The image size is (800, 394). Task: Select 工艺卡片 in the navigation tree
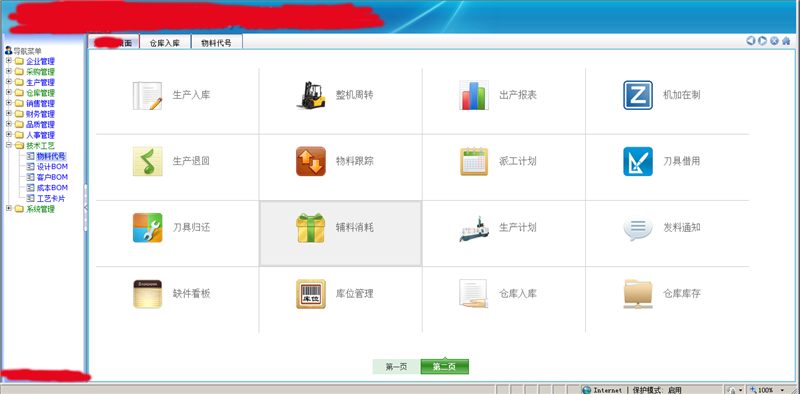click(51, 199)
